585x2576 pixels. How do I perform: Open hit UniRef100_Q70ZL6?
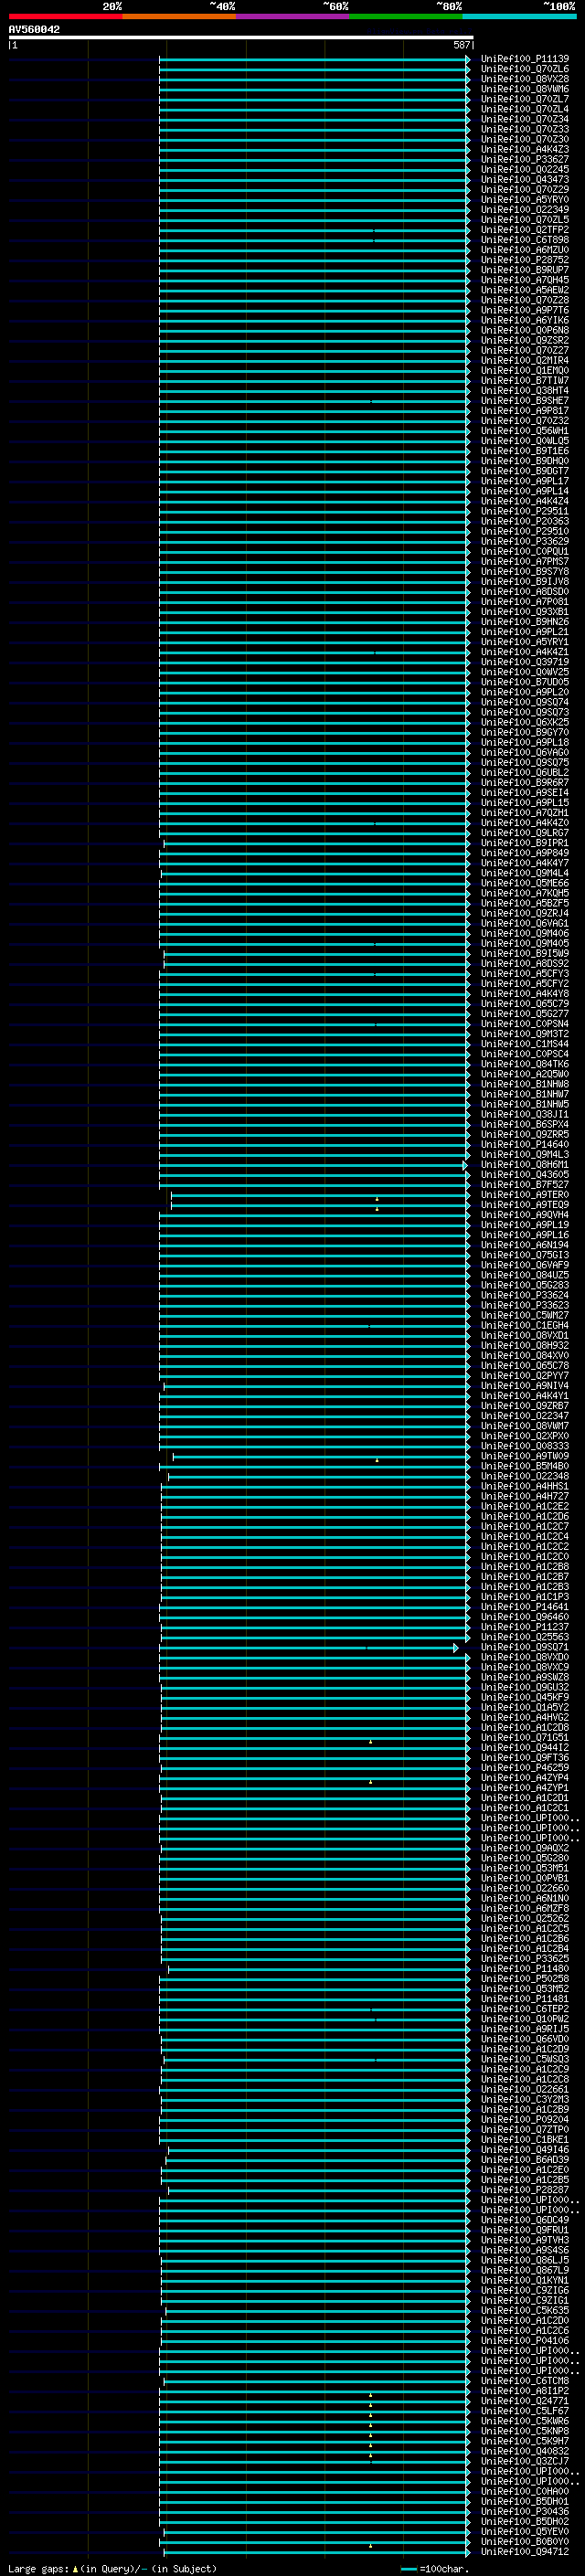click(x=524, y=69)
